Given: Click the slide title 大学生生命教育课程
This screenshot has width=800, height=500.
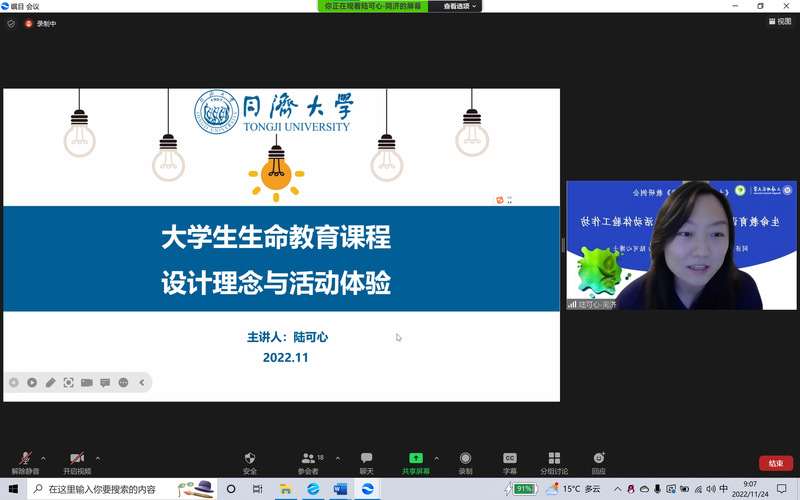Looking at the screenshot, I should [x=276, y=237].
